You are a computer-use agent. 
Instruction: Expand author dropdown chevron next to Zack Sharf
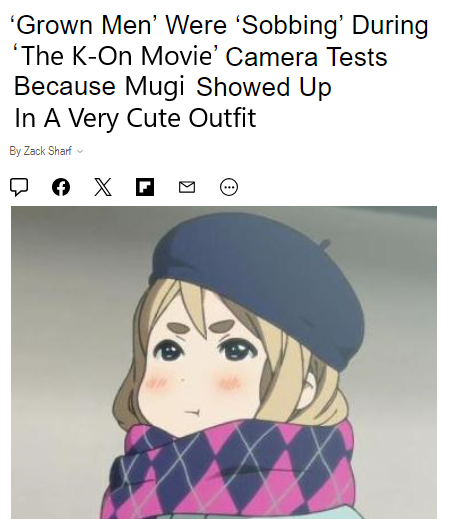coord(80,151)
